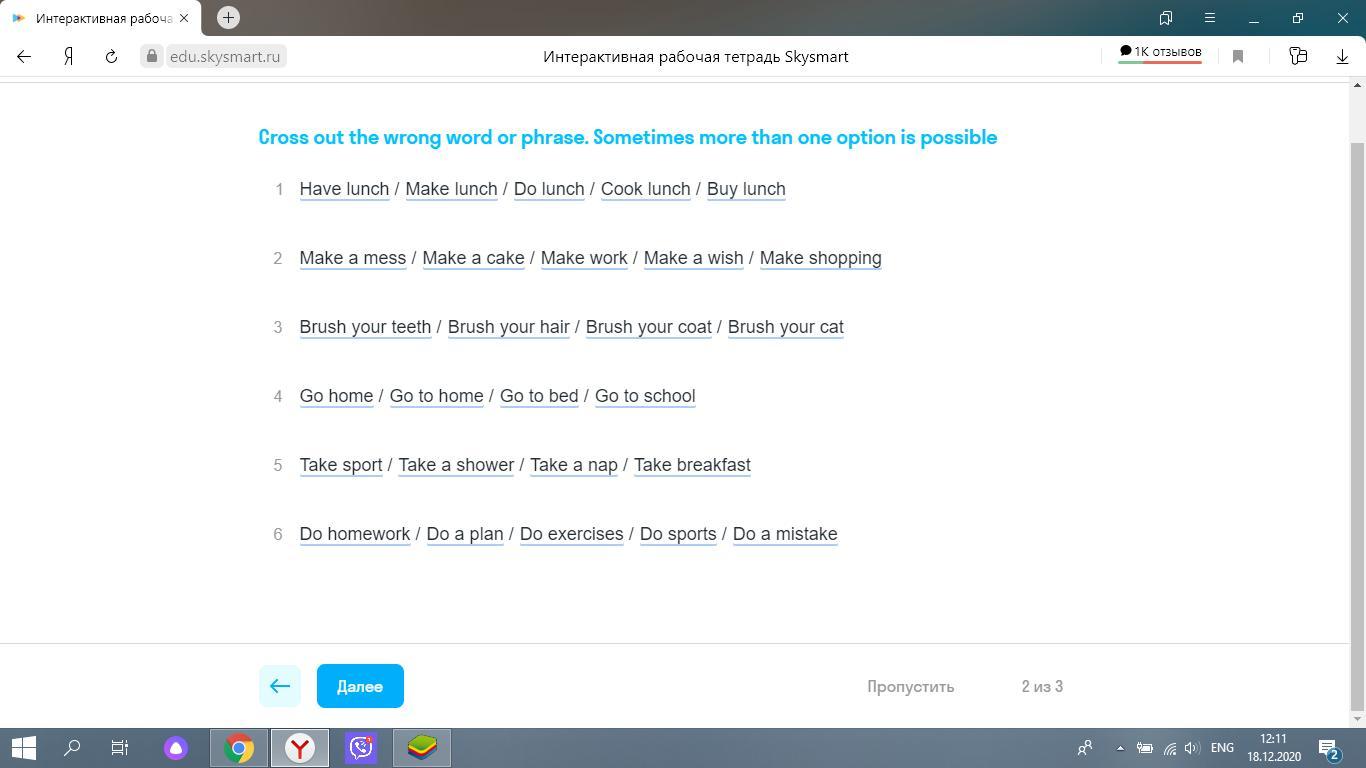Screen dimensions: 1366x768
Task: Cross out 'Take a nap'
Action: pyautogui.click(x=574, y=465)
